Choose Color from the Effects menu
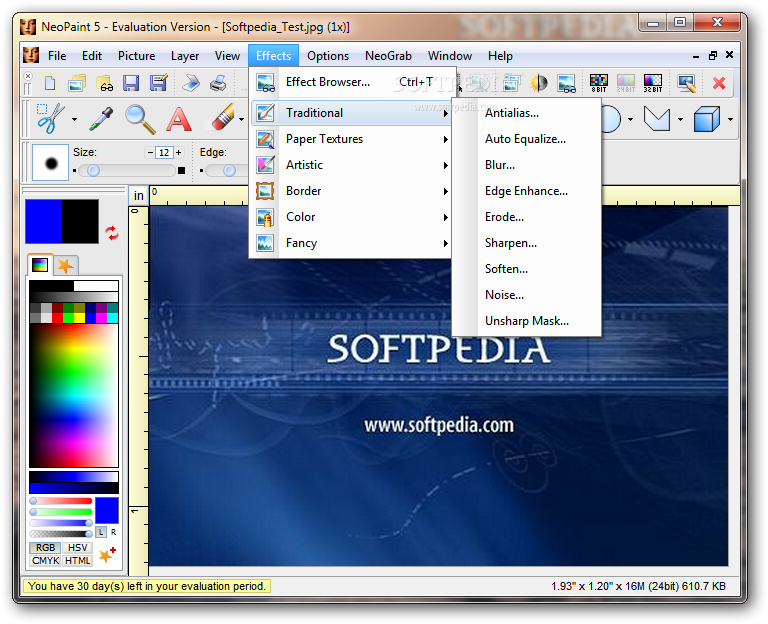The width and height of the screenshot is (768, 624). (x=351, y=217)
